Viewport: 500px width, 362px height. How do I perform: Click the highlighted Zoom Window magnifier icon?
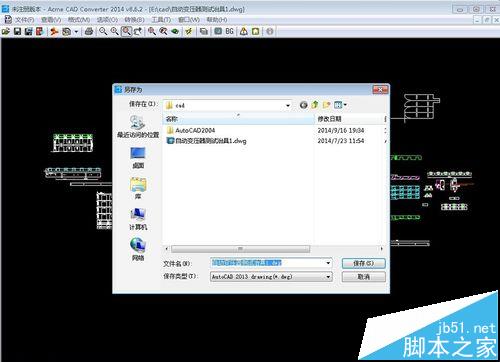coord(126,31)
